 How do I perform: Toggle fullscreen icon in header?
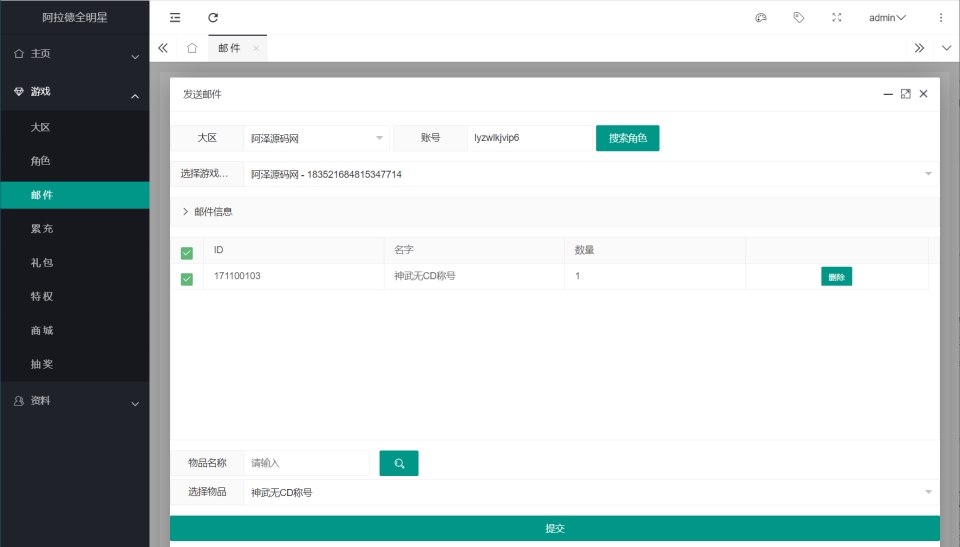pos(837,18)
